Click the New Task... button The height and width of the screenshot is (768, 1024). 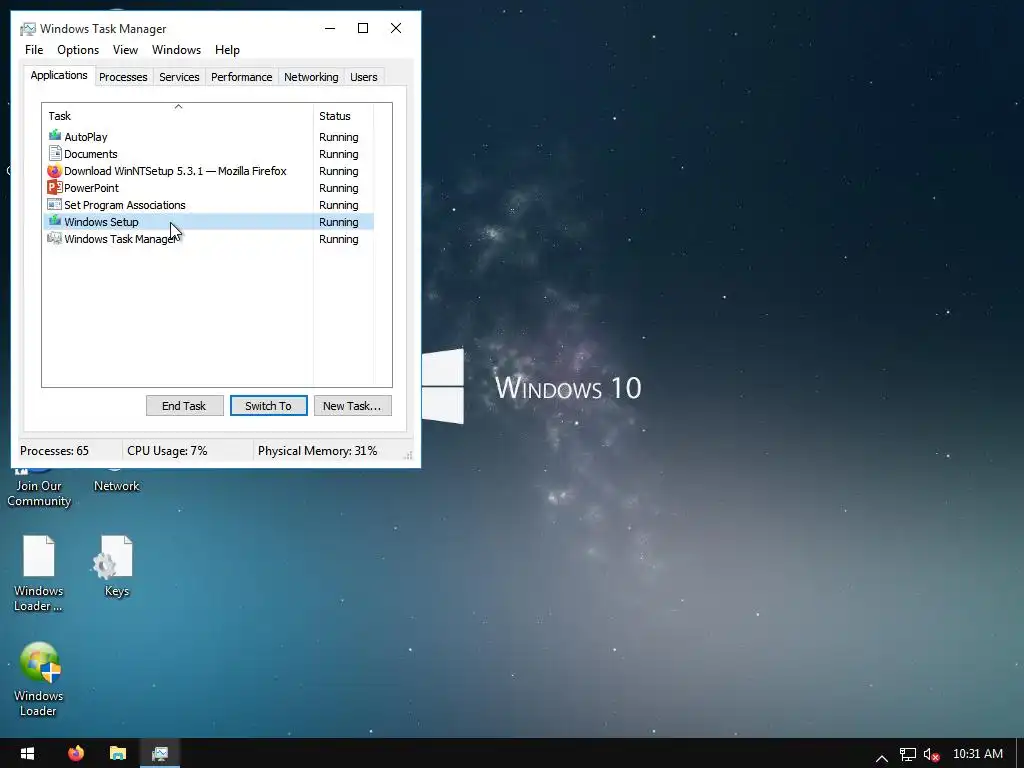(x=353, y=406)
